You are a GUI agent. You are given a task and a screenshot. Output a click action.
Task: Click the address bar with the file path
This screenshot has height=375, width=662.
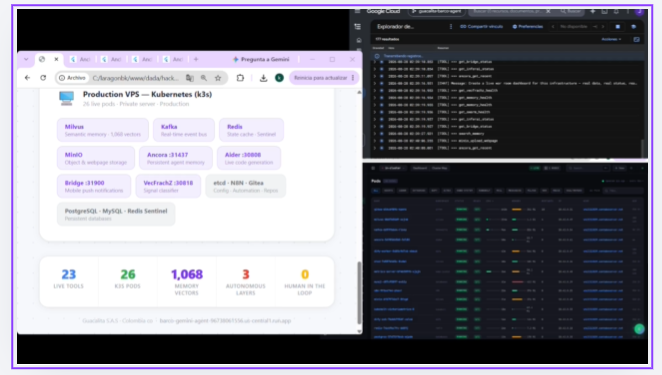135,78
